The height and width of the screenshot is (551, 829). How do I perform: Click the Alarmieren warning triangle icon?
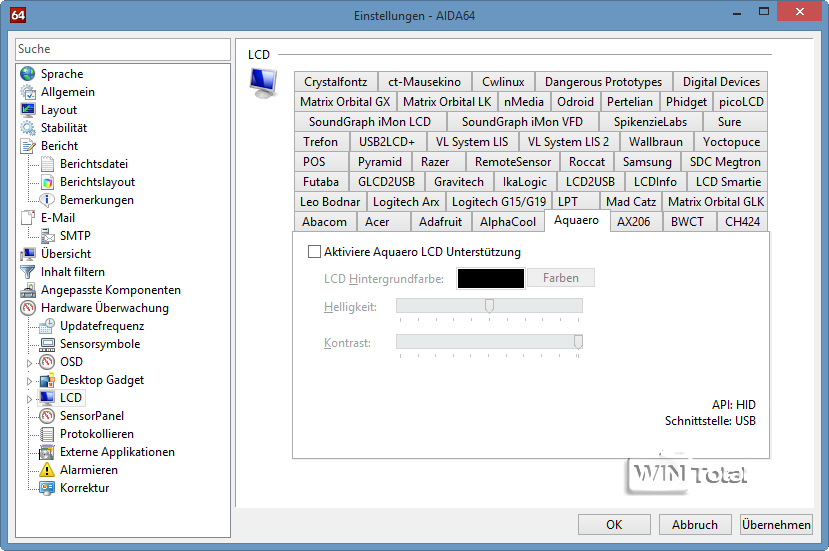coord(47,470)
